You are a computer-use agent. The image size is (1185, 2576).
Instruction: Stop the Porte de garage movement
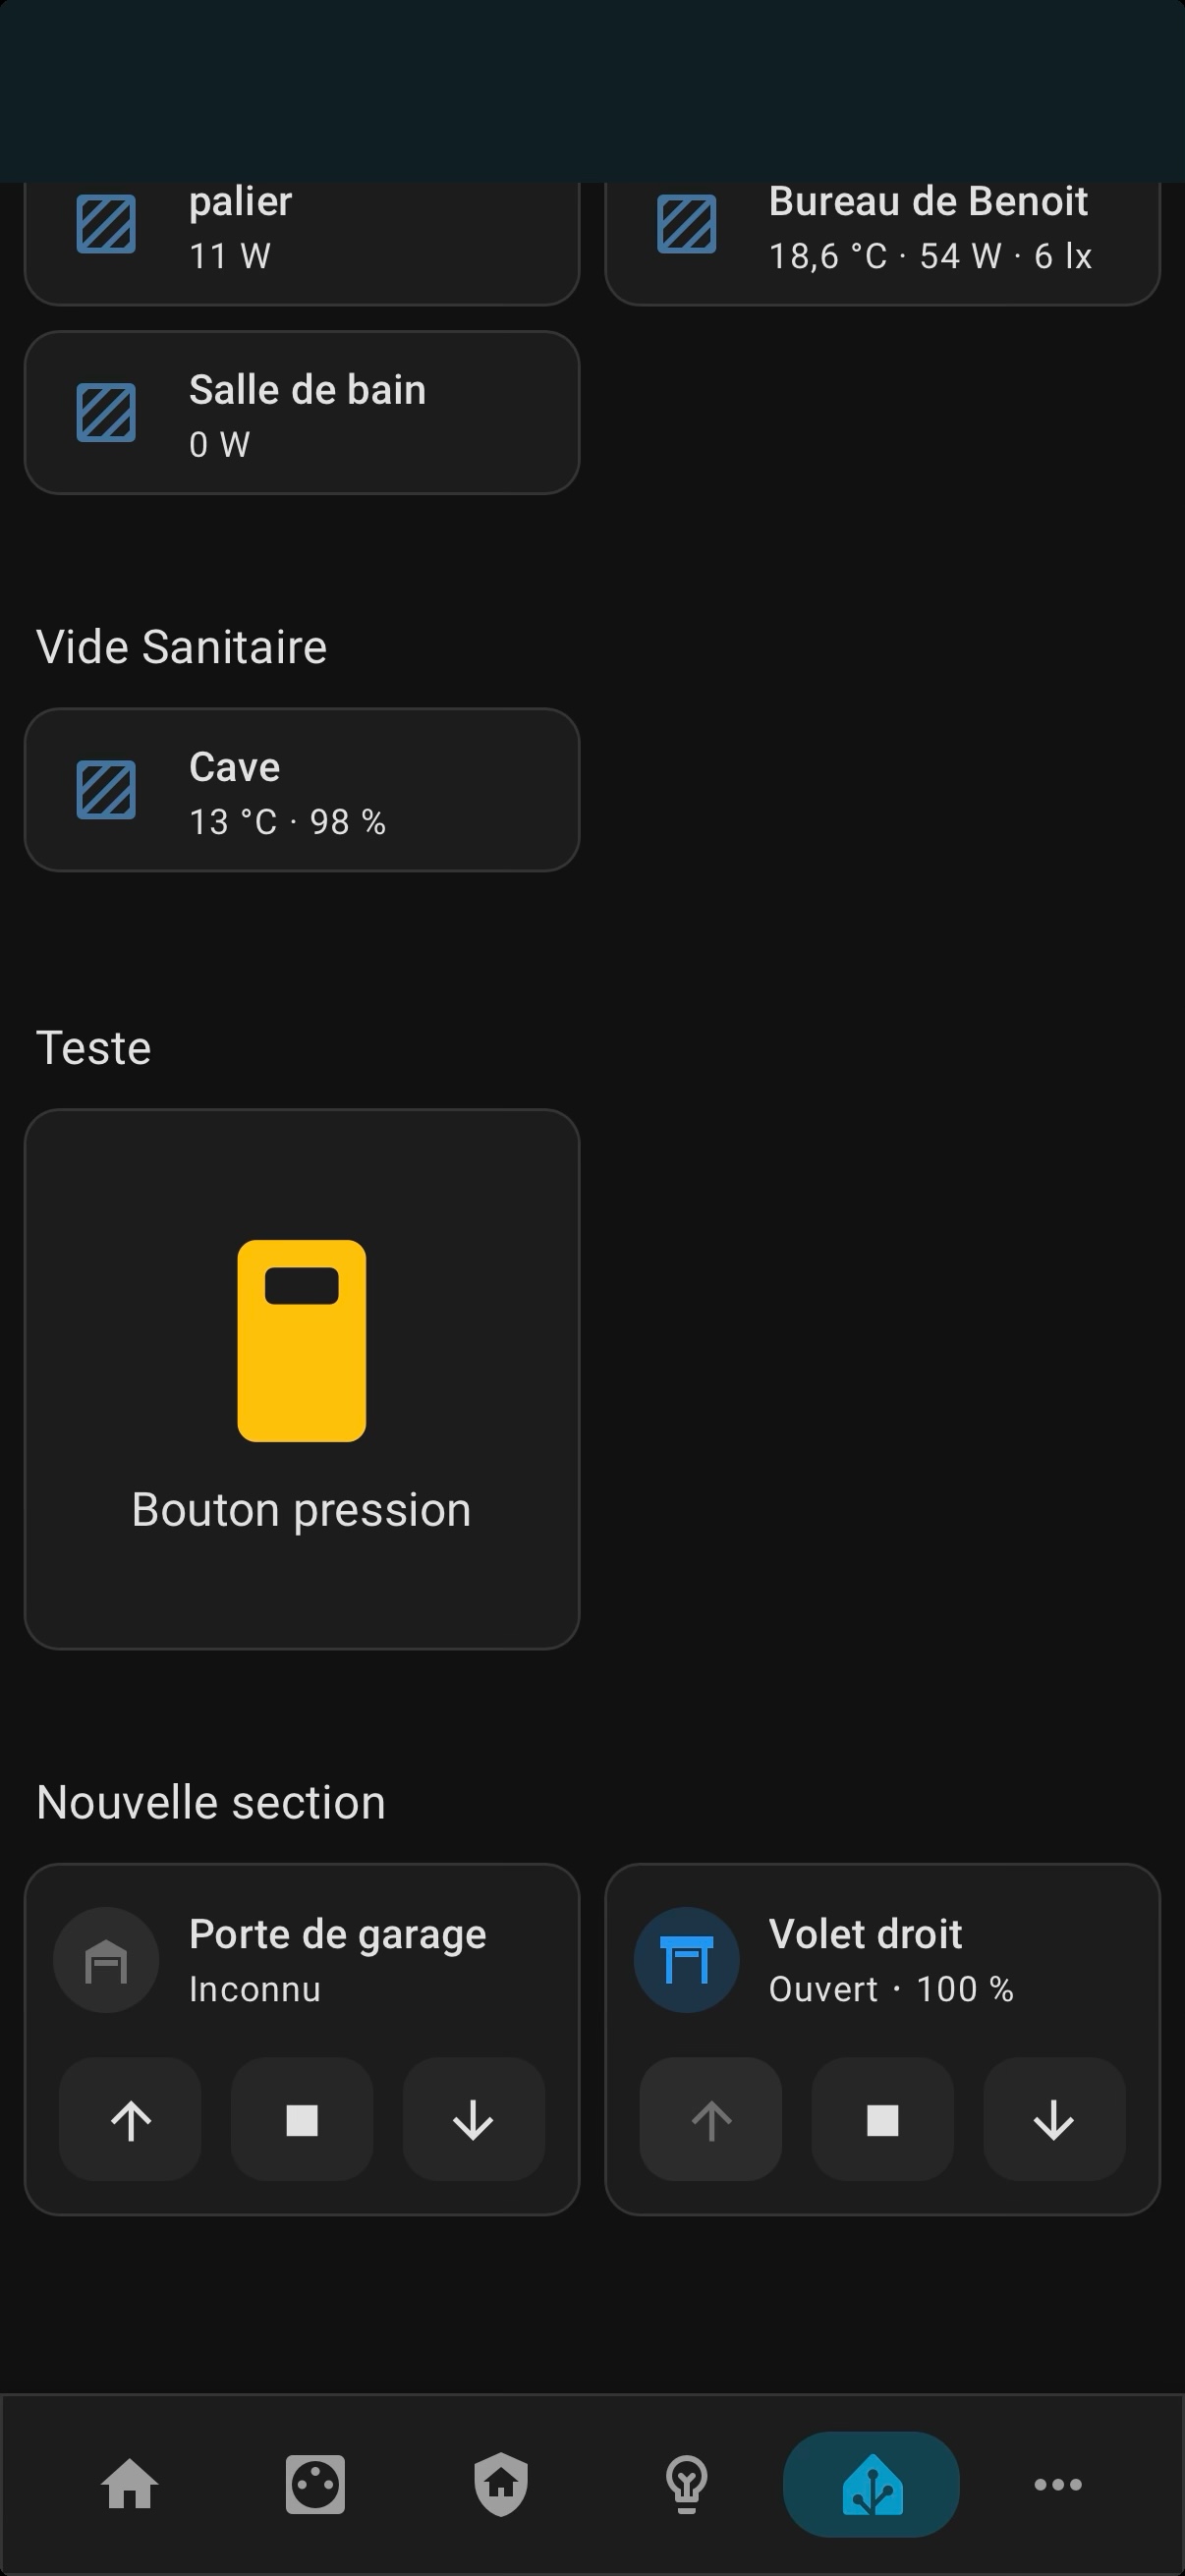click(302, 2120)
